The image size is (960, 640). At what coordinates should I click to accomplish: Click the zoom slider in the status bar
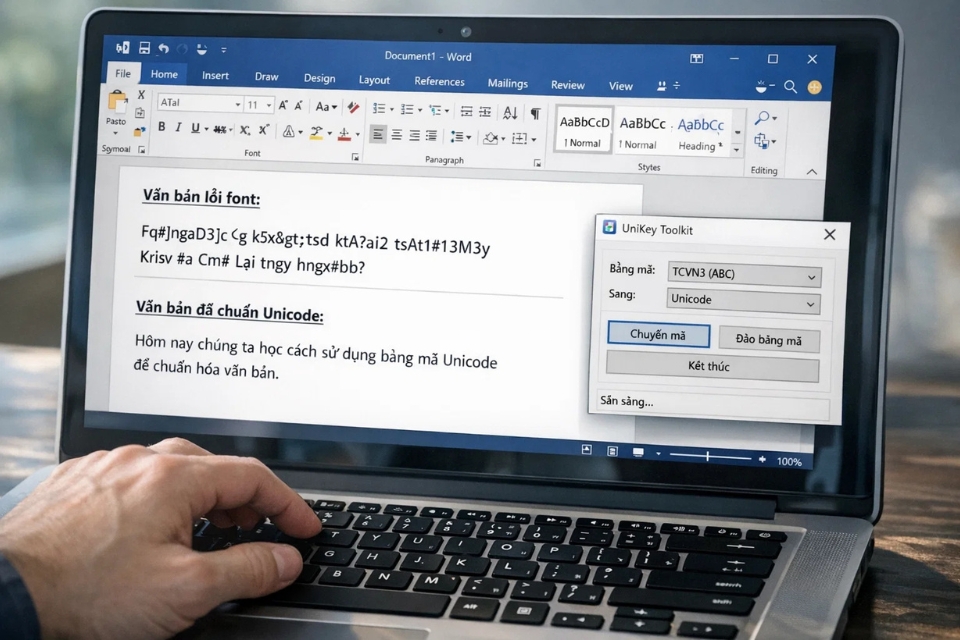[x=708, y=457]
